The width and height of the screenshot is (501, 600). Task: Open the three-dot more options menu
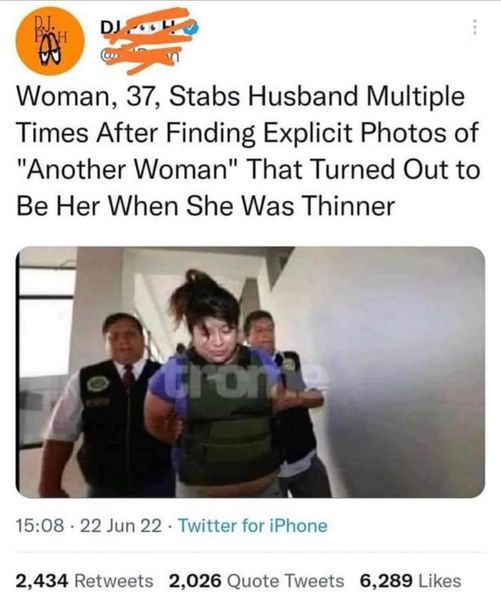[475, 28]
